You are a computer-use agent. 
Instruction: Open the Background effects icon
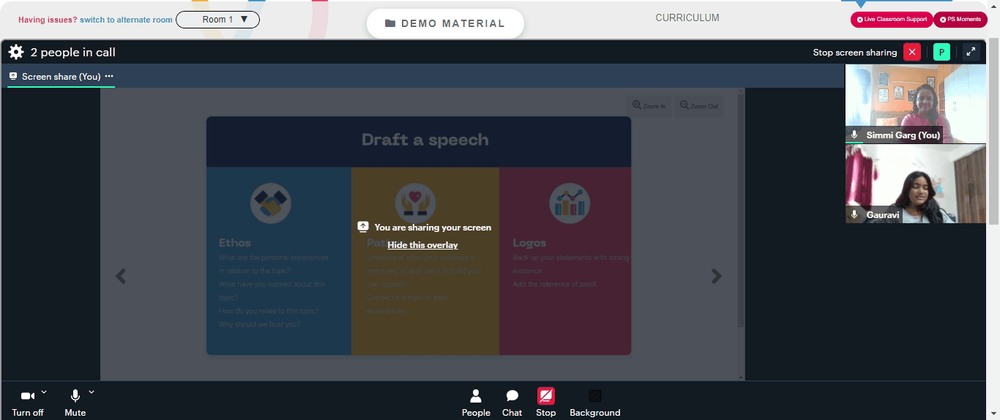pos(594,396)
